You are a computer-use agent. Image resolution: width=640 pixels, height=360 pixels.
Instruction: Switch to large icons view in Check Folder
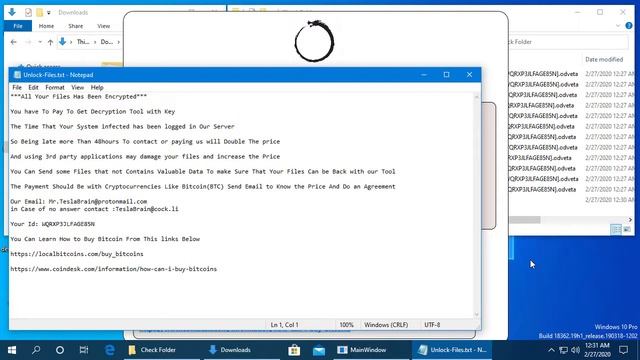click(x=627, y=229)
